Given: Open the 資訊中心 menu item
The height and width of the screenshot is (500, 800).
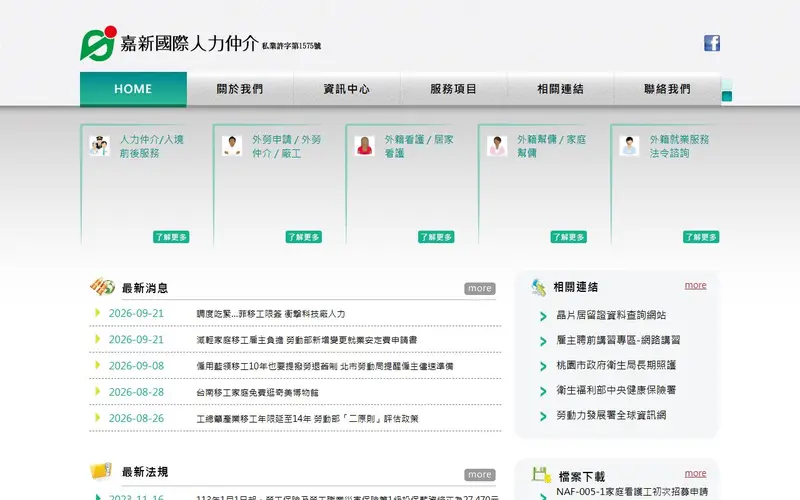Looking at the screenshot, I should pos(347,89).
